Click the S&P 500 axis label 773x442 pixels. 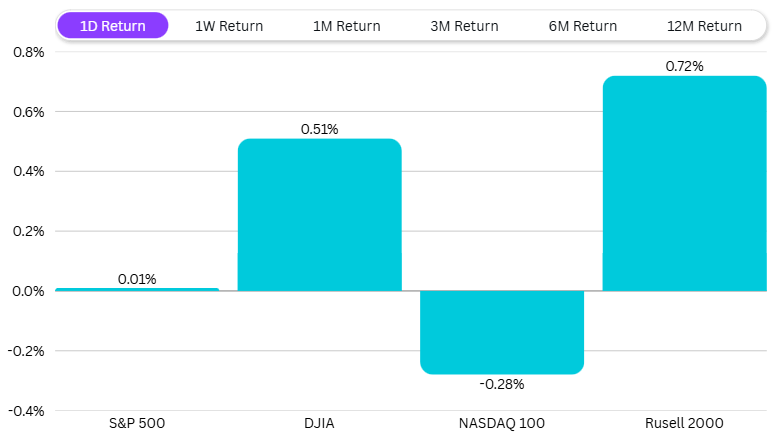point(137,424)
